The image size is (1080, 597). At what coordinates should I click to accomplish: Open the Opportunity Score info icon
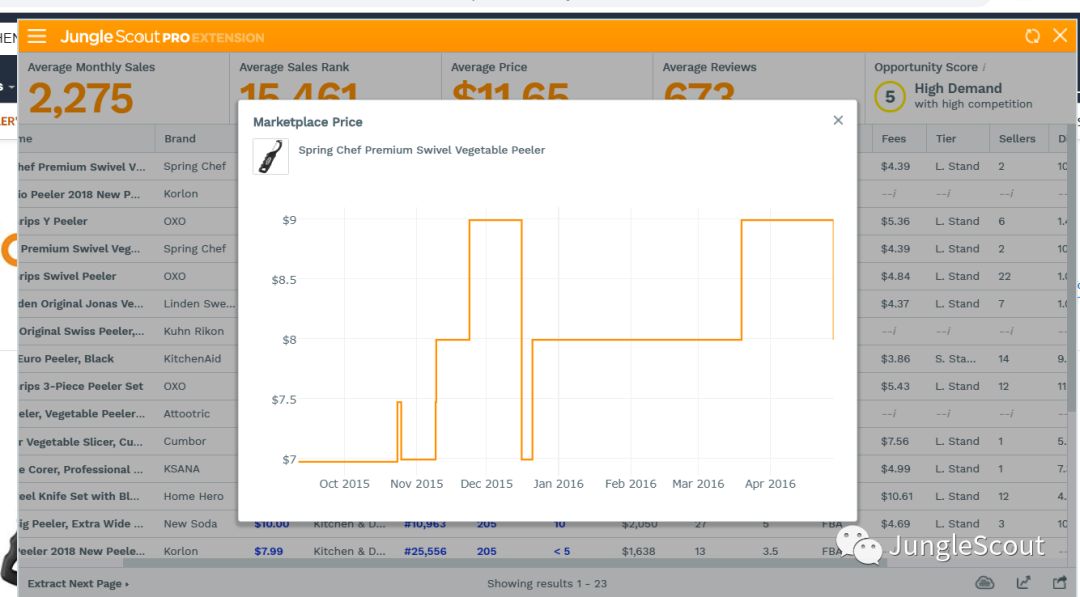coord(984,67)
